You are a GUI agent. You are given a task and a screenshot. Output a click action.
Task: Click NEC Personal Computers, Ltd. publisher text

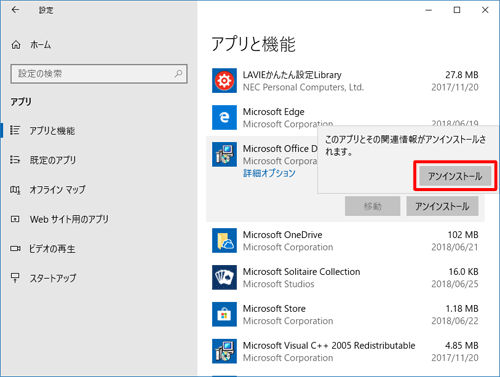(303, 87)
